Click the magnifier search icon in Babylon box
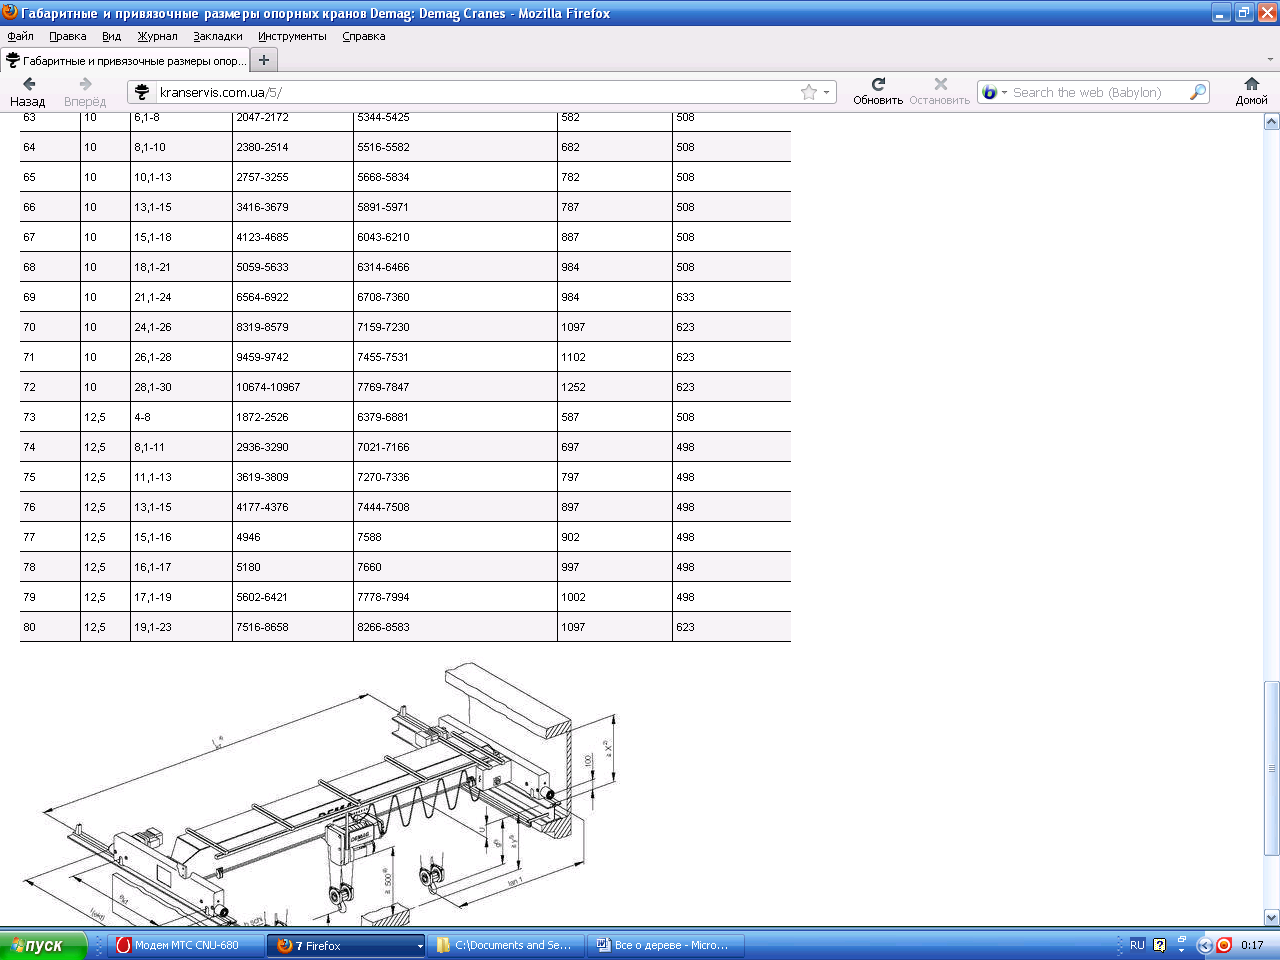Screen dimensions: 1280x960 point(1197,92)
